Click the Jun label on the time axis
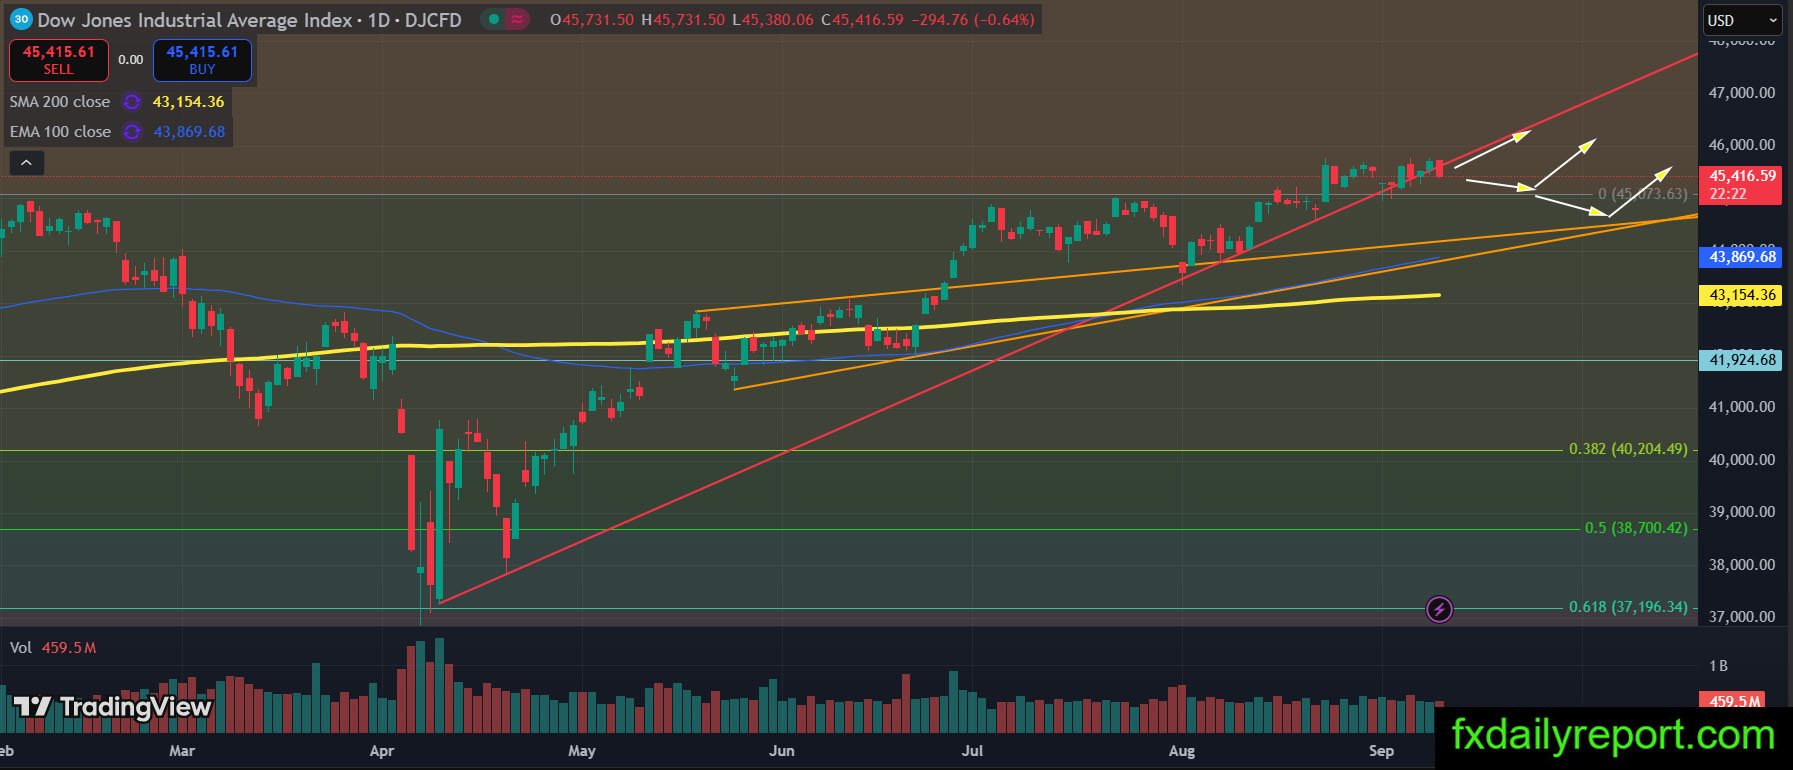Image resolution: width=1793 pixels, height=770 pixels. pyautogui.click(x=781, y=751)
